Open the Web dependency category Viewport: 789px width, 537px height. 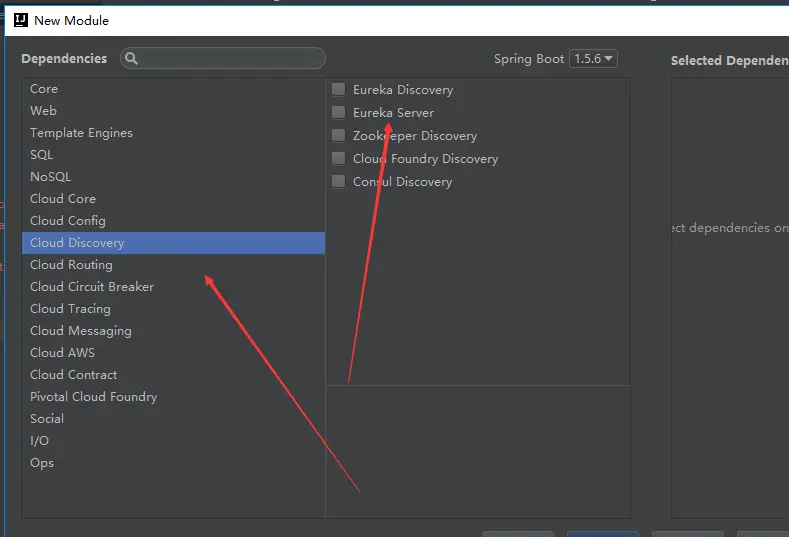click(x=173, y=111)
